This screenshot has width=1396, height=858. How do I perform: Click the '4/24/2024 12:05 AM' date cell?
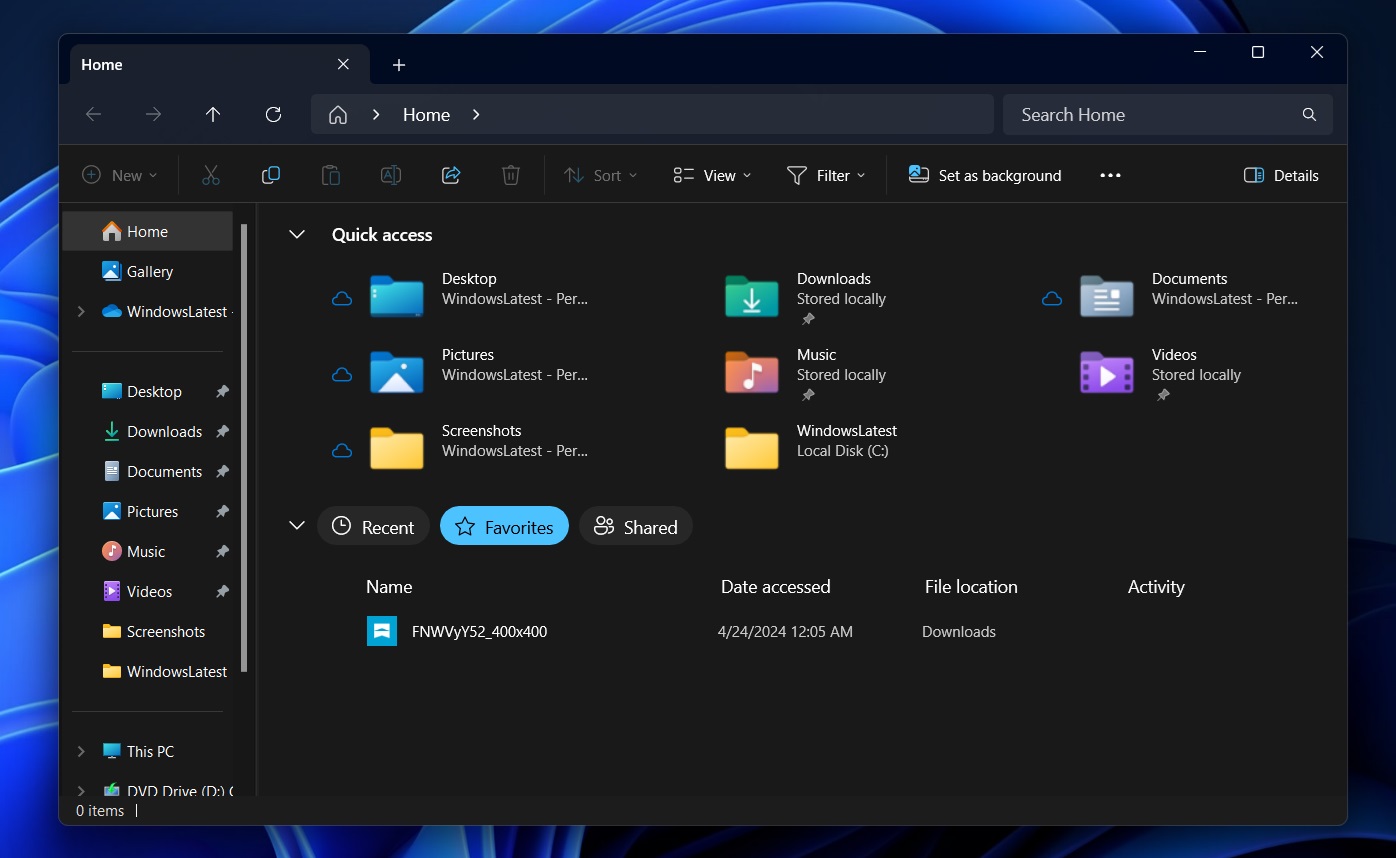coord(785,632)
